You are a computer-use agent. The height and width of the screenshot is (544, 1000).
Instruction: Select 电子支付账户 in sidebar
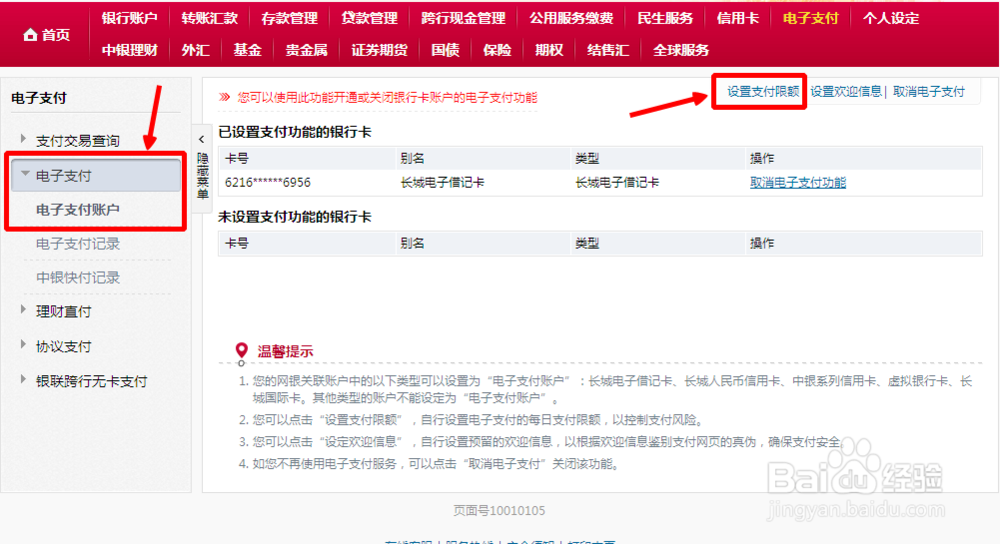77,209
